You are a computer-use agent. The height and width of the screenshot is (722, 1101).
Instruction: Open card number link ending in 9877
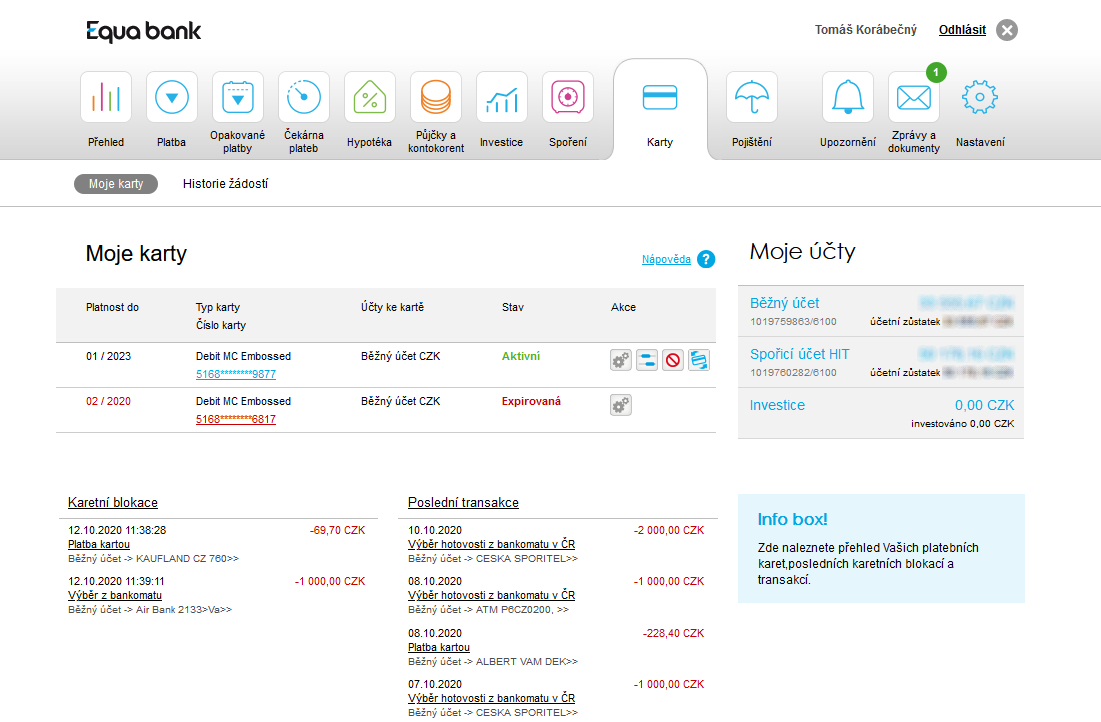(x=236, y=374)
